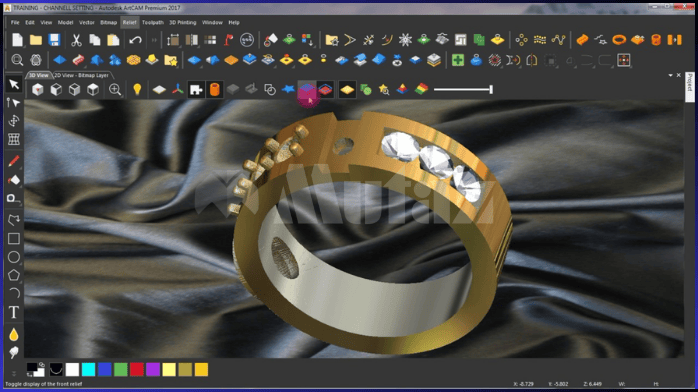Expand the toolbar overflow double-chevron
698x392 pixels.
pos(154,40)
